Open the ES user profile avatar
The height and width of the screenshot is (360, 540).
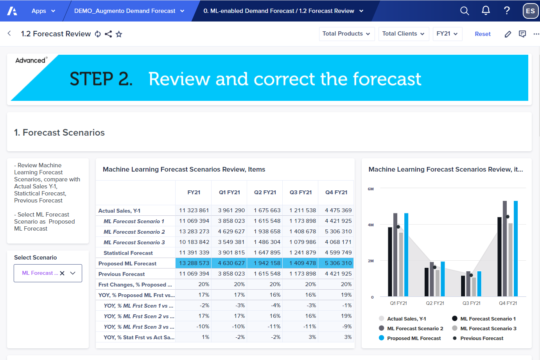[530, 11]
